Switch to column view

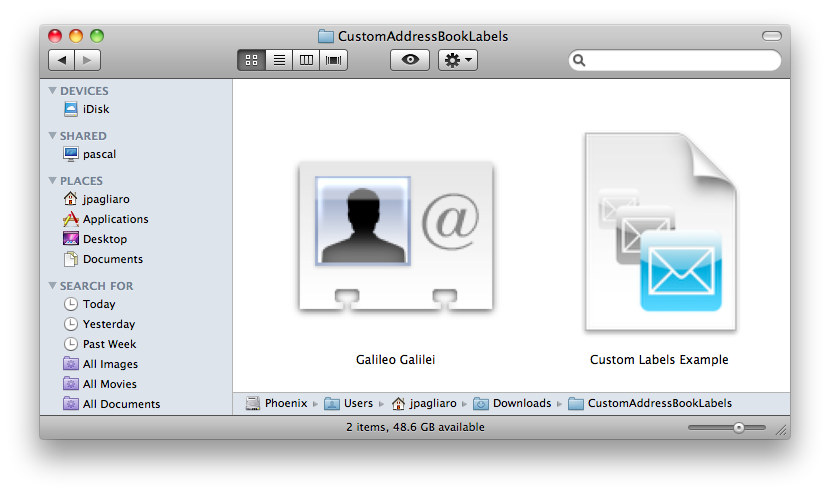306,60
